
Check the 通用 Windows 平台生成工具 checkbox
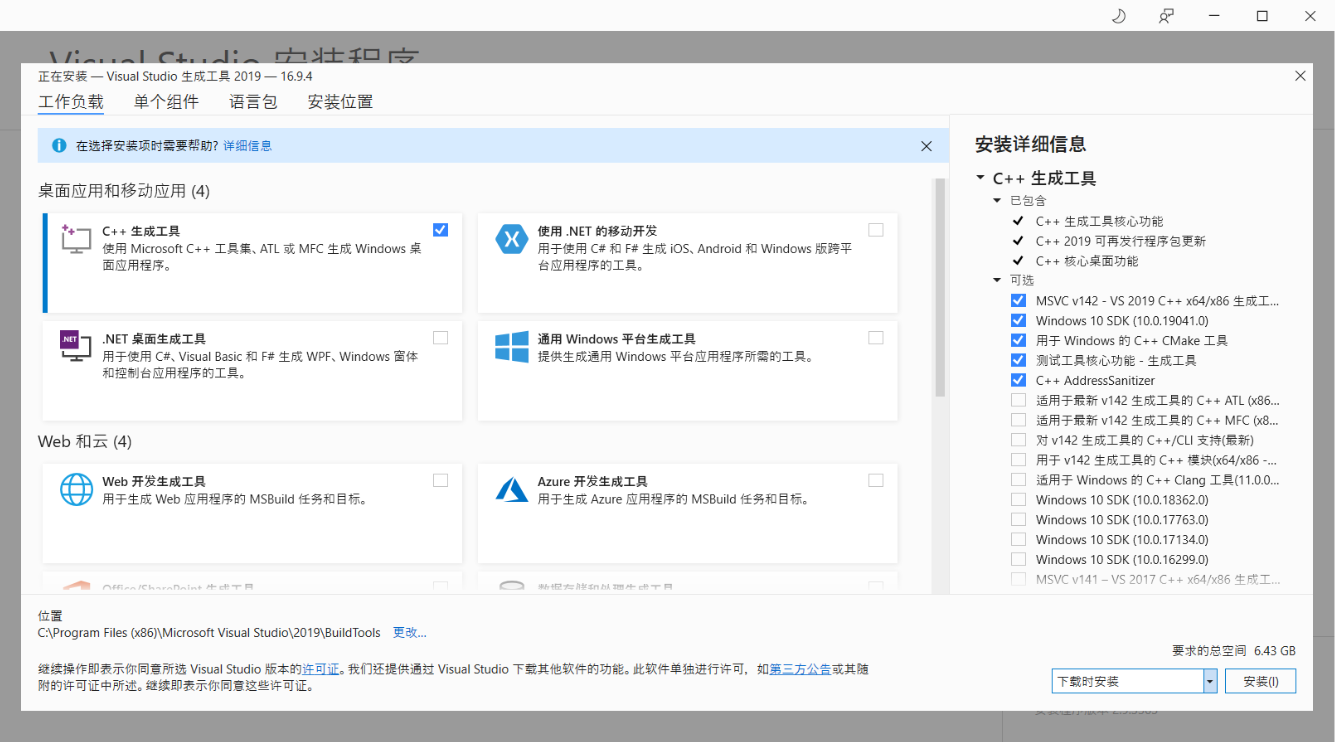[x=876, y=338]
